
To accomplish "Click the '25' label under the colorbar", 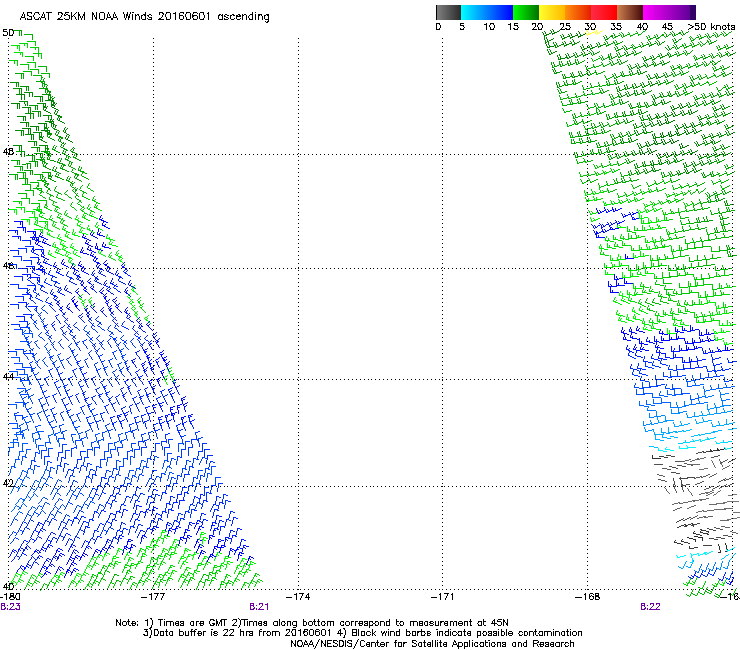I will click(x=565, y=27).
